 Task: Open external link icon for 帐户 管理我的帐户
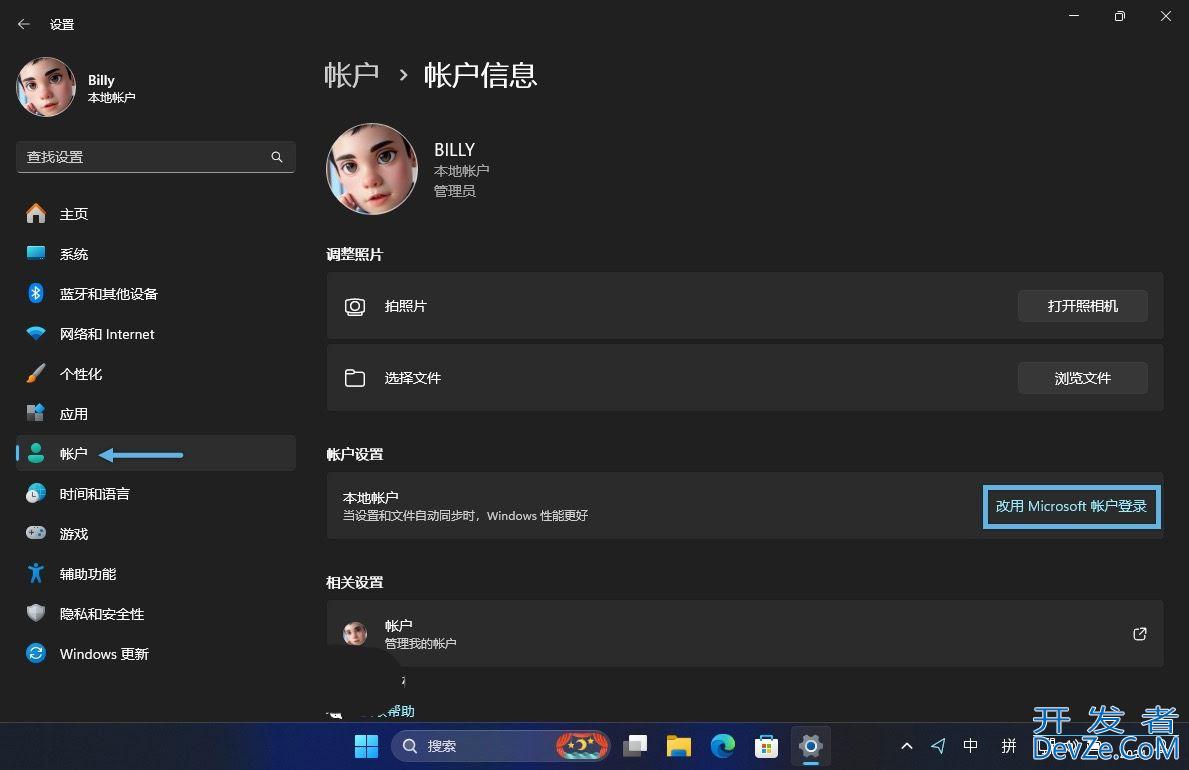(x=1139, y=634)
